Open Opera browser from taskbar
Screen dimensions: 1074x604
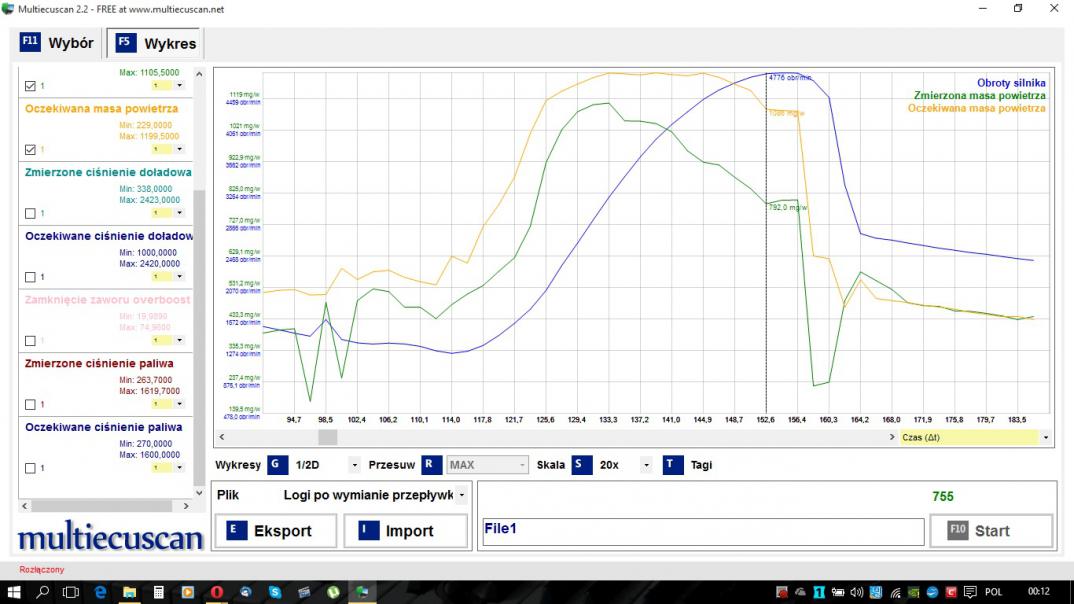point(216,592)
